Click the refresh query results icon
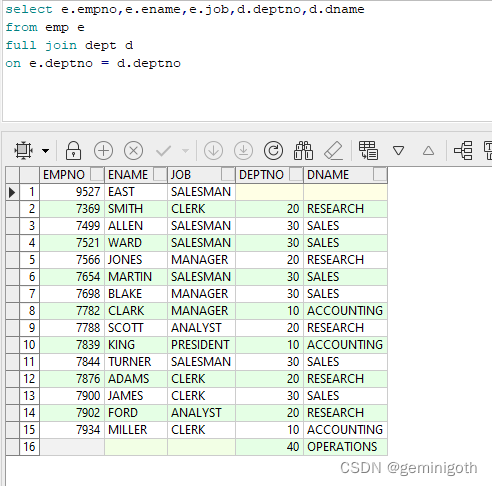This screenshot has height=486, width=492. pos(273,151)
